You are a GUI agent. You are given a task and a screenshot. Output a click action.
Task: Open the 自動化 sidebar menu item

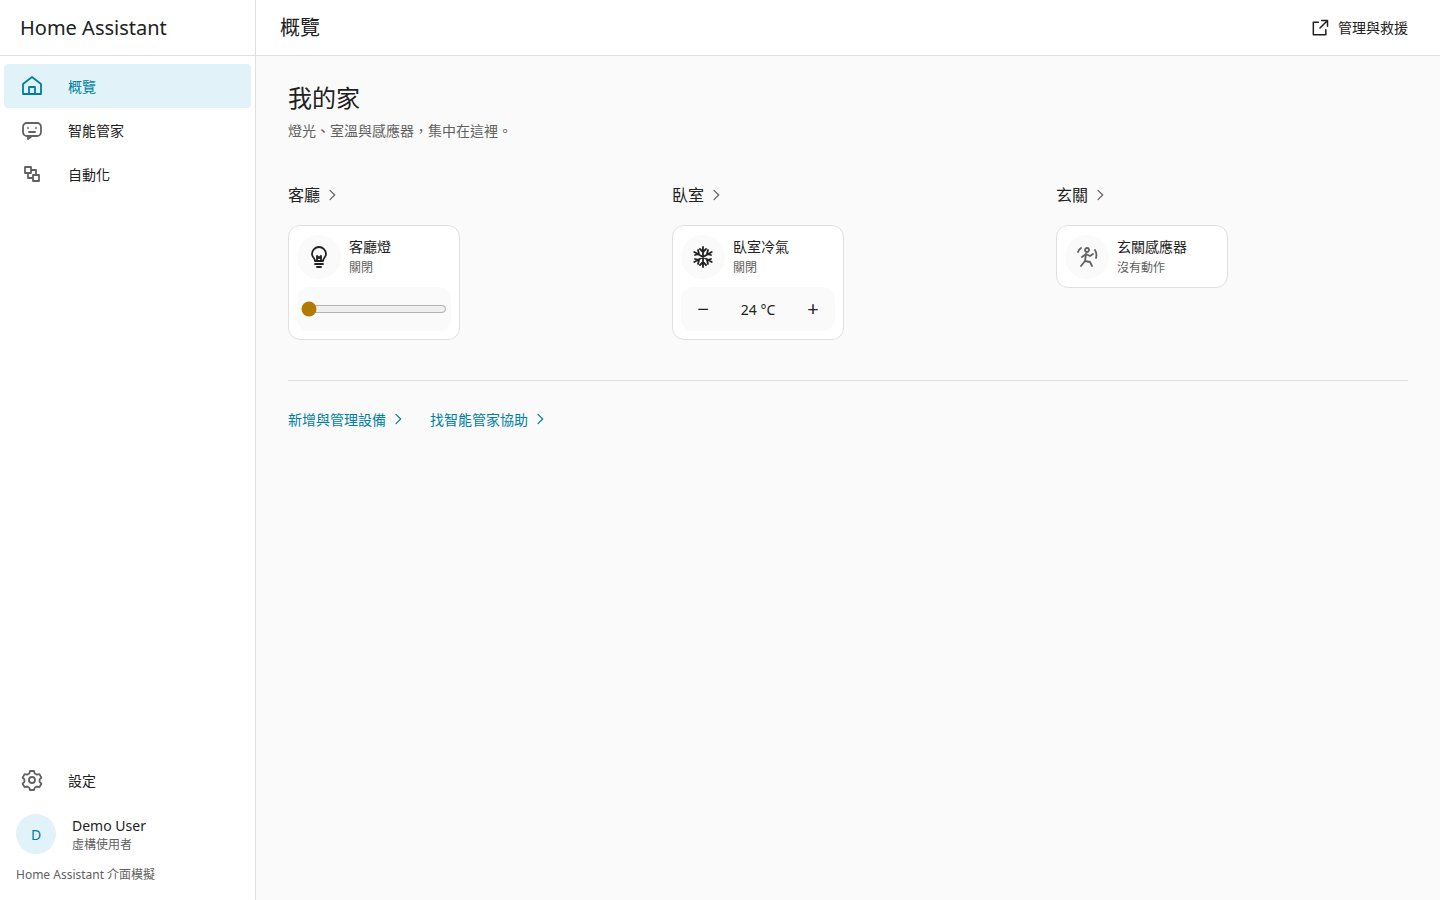click(127, 174)
